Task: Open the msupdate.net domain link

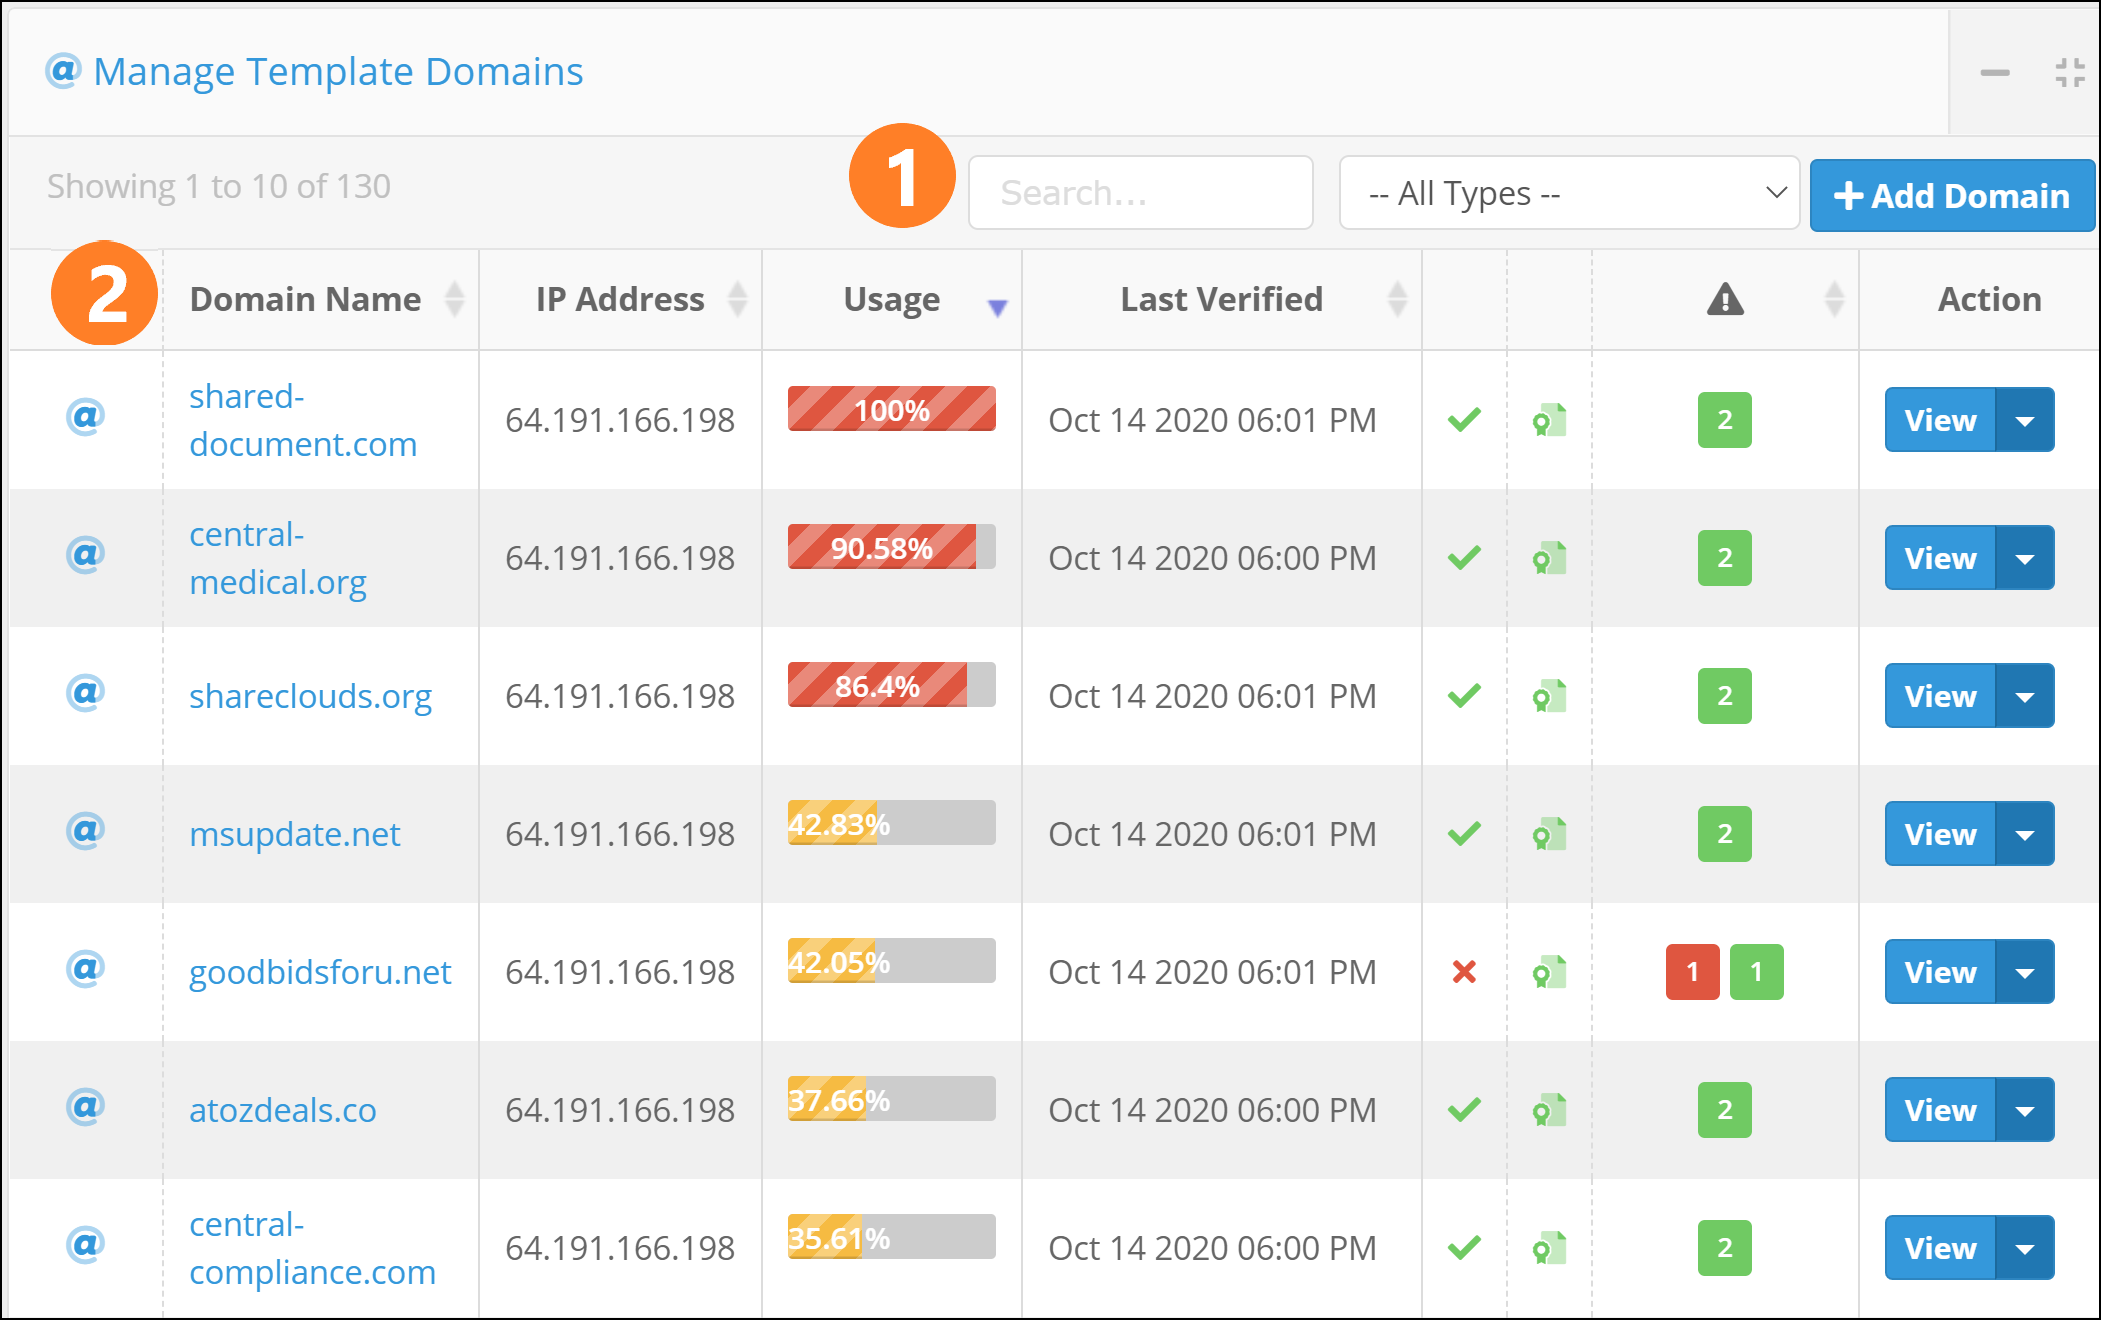Action: pyautogui.click(x=294, y=834)
